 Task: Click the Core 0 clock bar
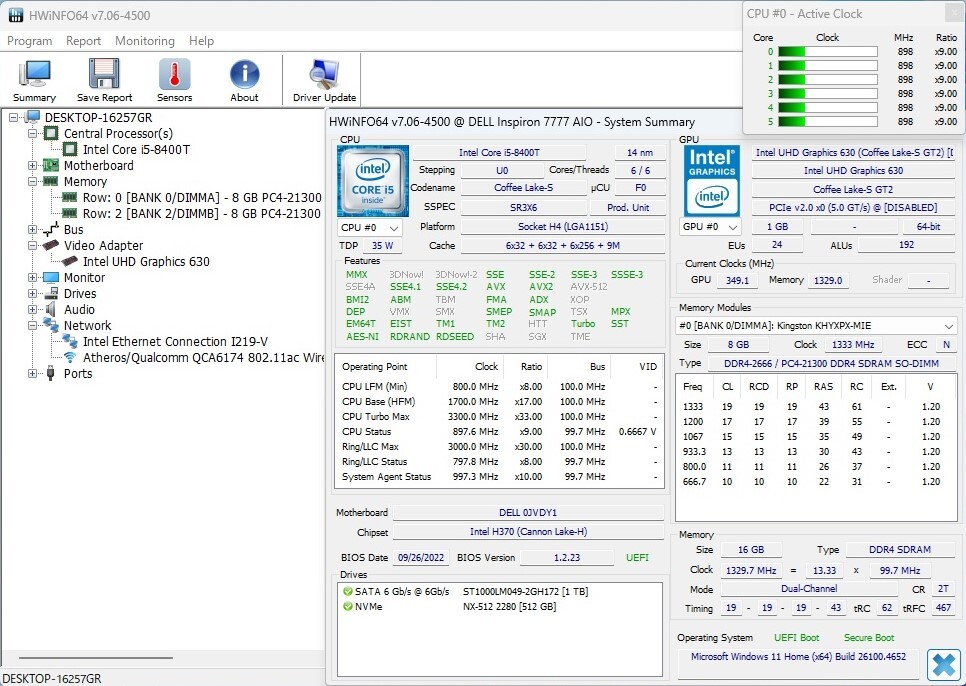point(828,52)
